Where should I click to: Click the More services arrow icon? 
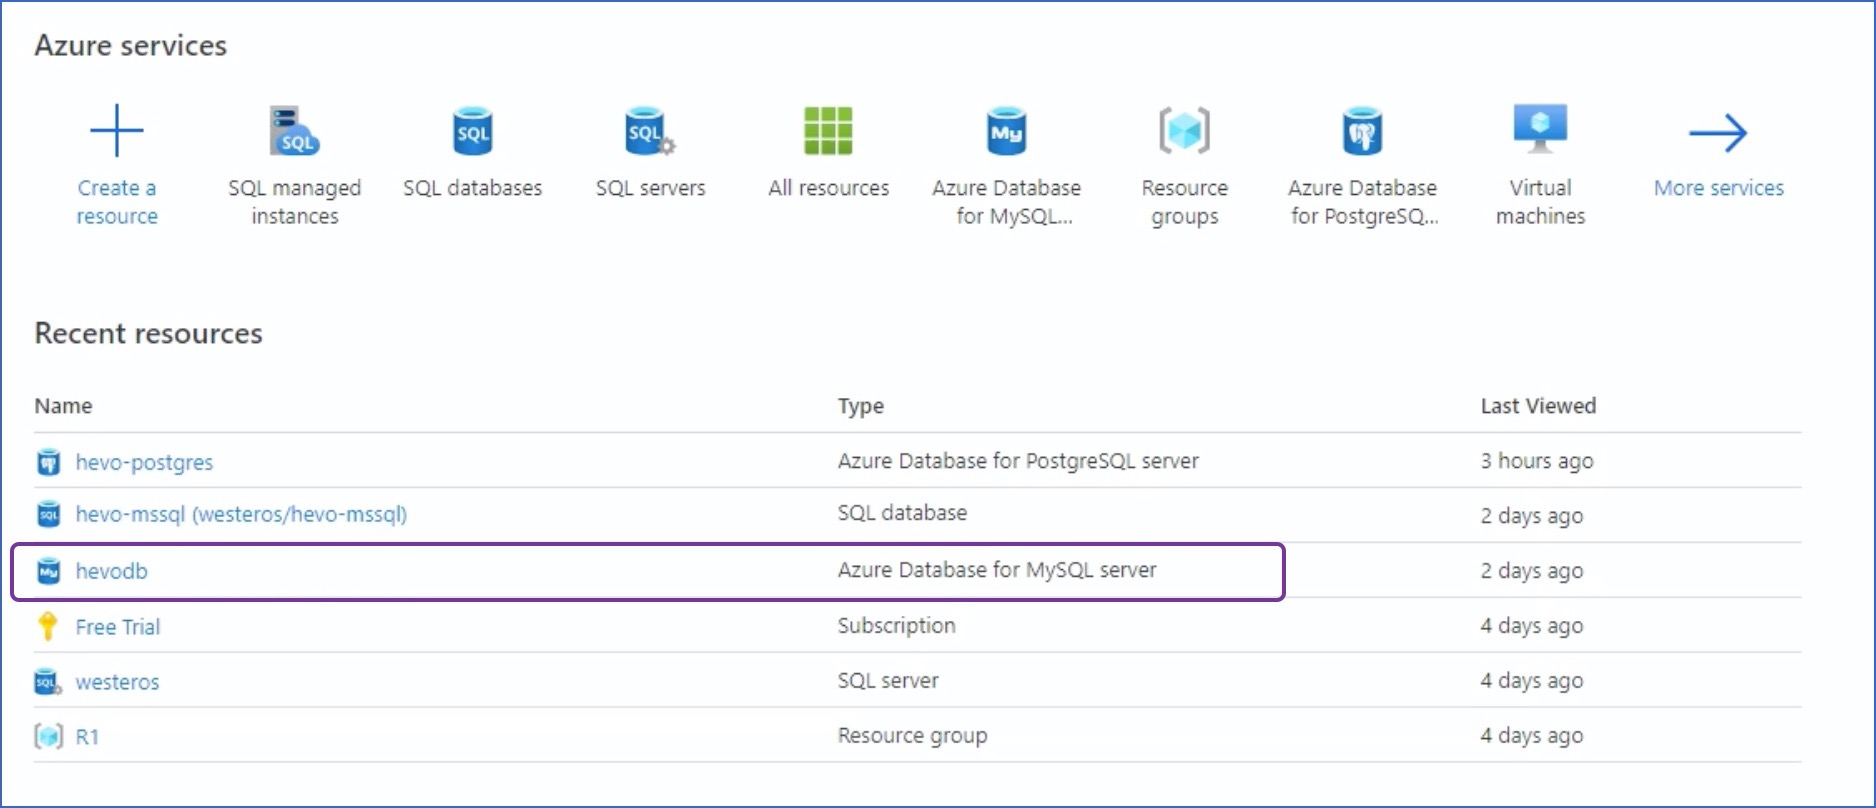pos(1718,132)
